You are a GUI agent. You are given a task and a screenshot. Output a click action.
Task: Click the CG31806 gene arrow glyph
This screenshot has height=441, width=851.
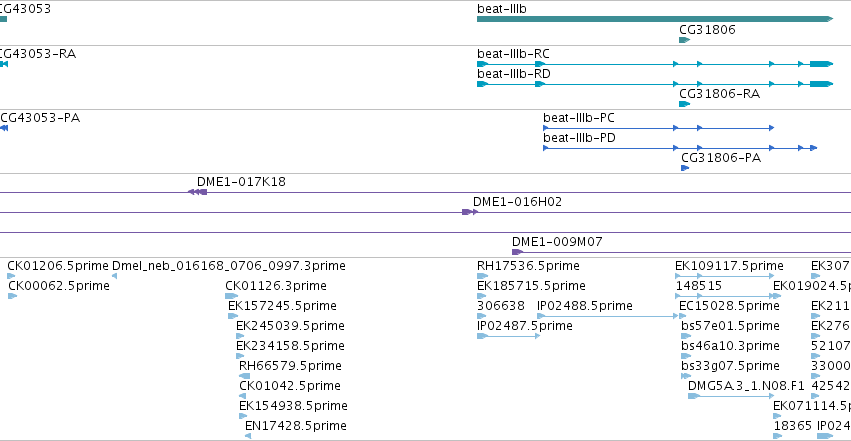tap(684, 40)
